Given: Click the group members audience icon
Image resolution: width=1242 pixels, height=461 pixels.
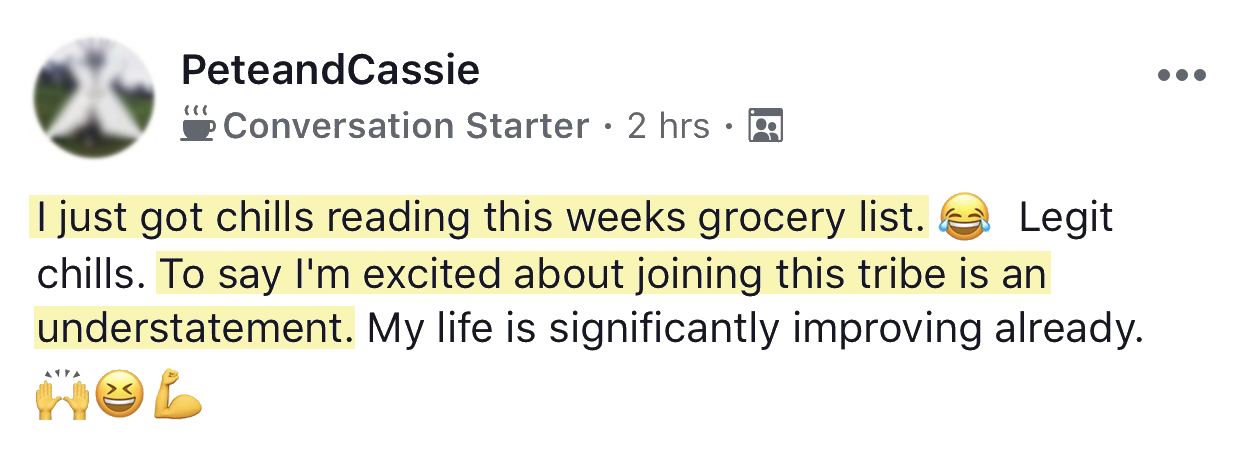Looking at the screenshot, I should [765, 126].
